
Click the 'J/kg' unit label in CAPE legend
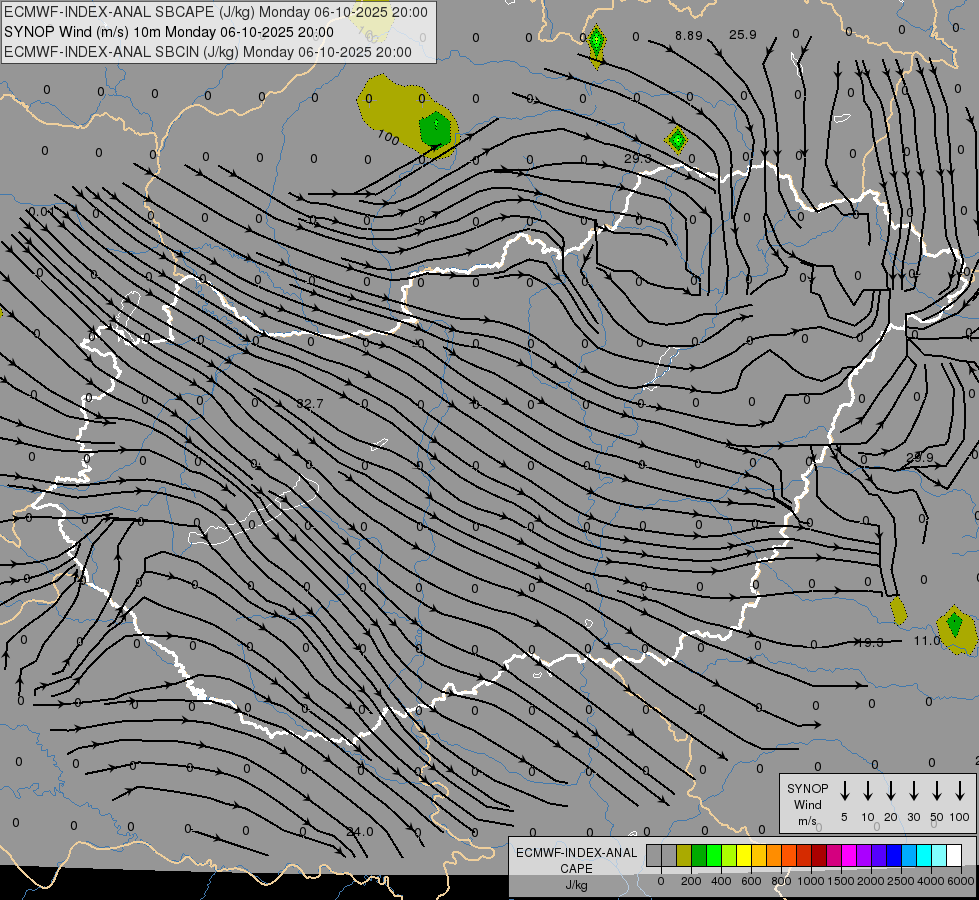pos(576,885)
